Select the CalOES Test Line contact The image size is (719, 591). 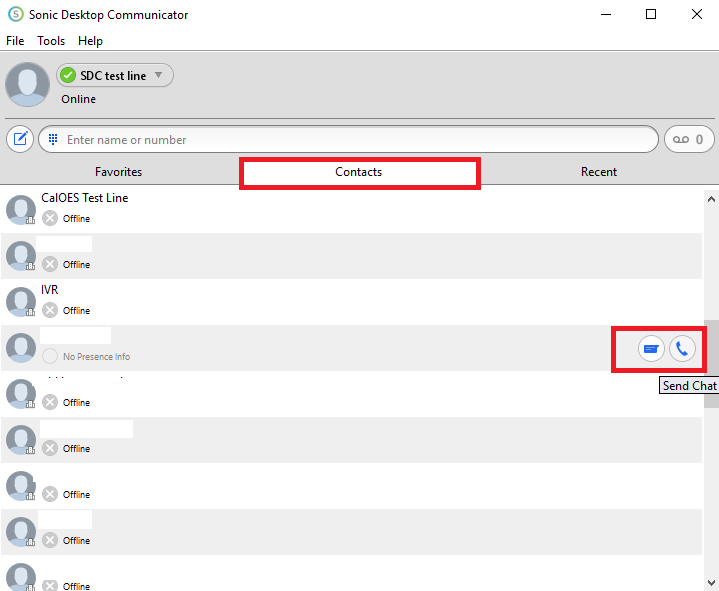coord(351,210)
